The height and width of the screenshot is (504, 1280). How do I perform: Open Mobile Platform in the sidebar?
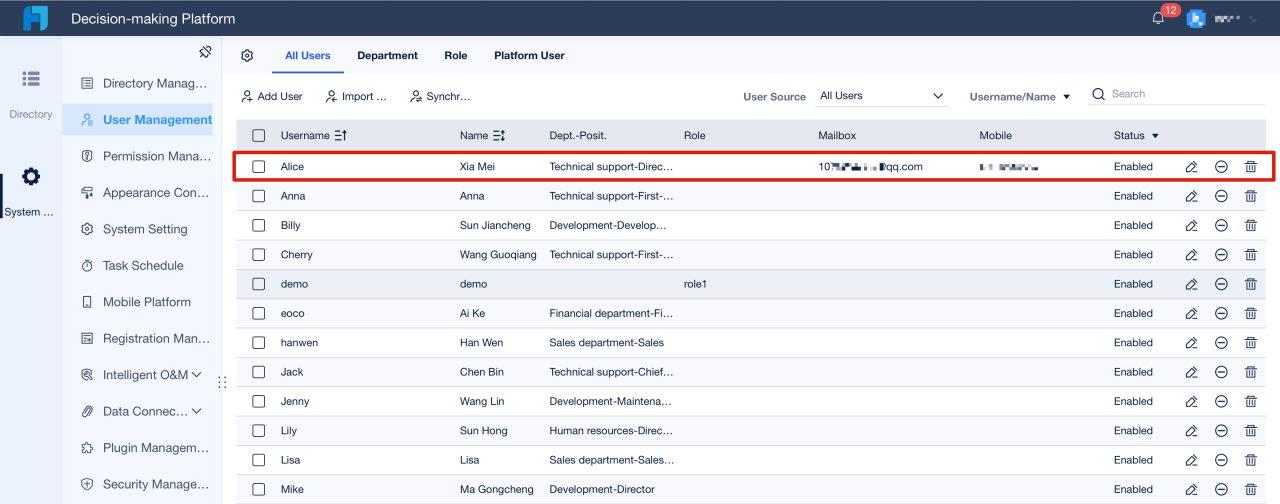tap(138, 302)
